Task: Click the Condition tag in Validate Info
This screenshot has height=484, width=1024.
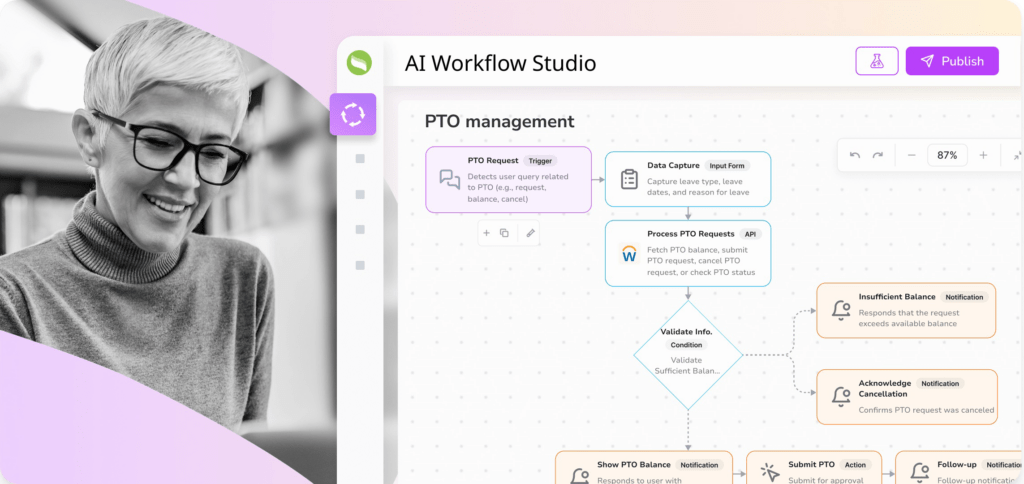Action: coord(686,345)
